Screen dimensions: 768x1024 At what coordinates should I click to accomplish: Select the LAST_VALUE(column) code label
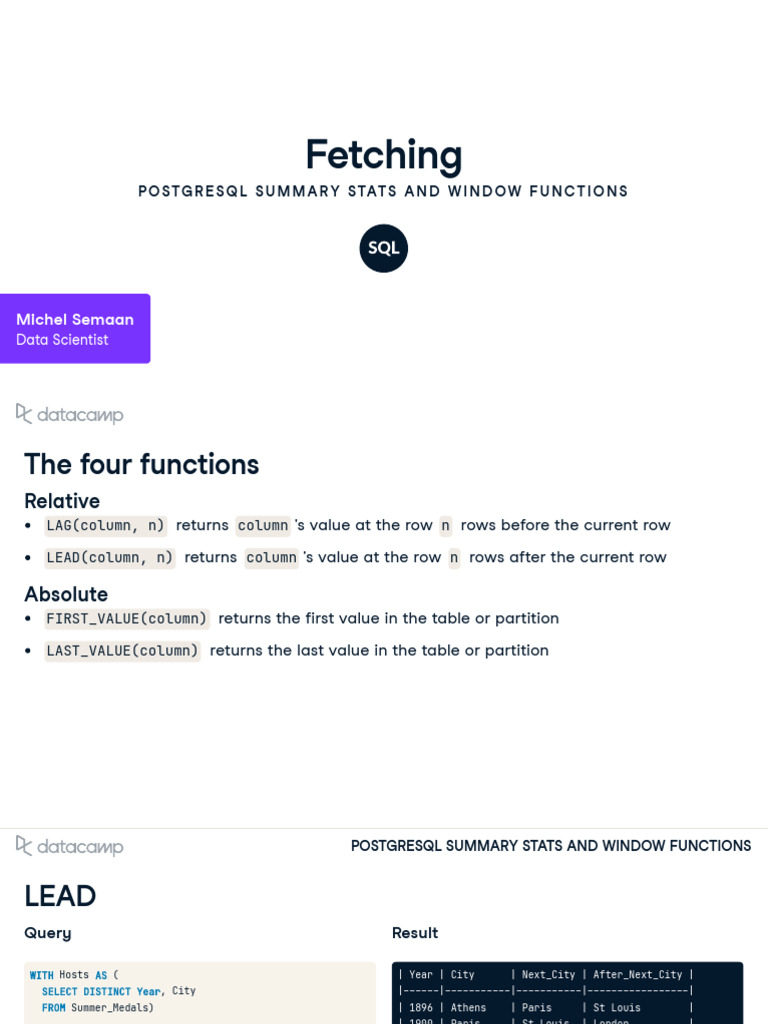(x=122, y=650)
